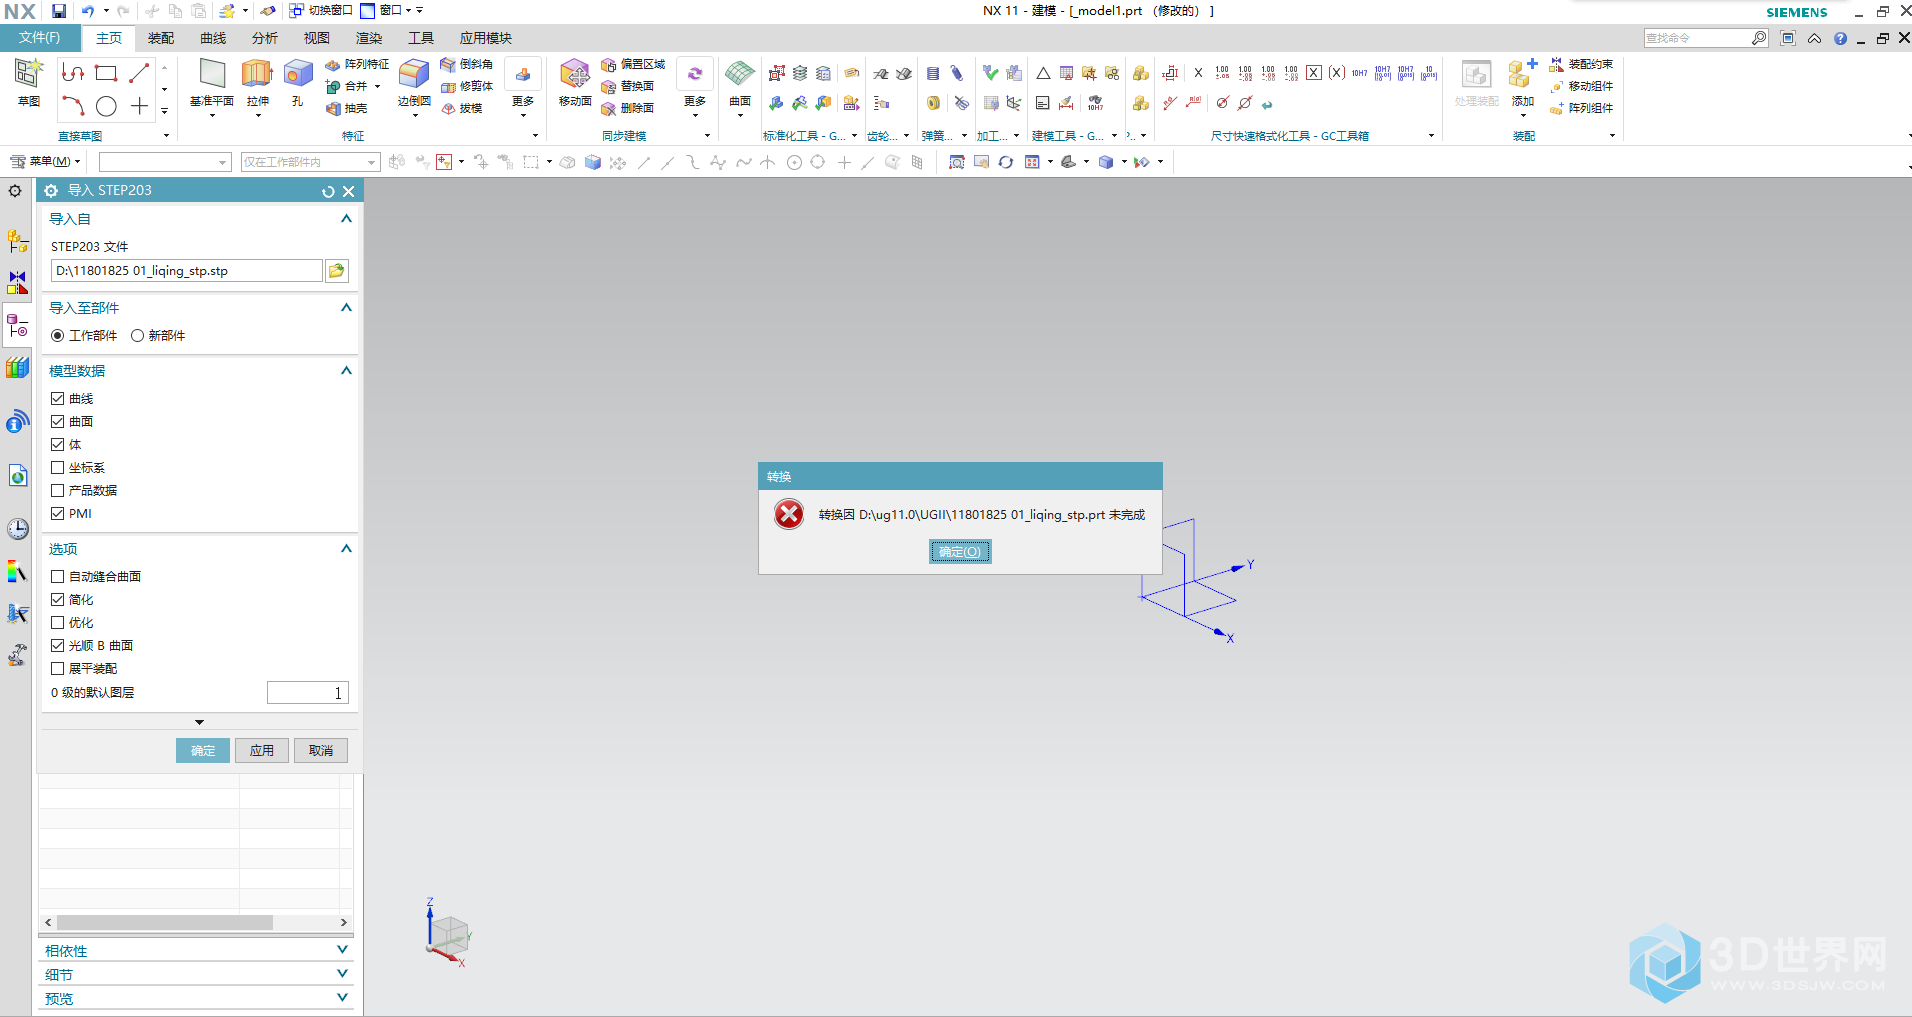
Task: Toggle the Curves (曲线) checkbox
Action: click(57, 399)
